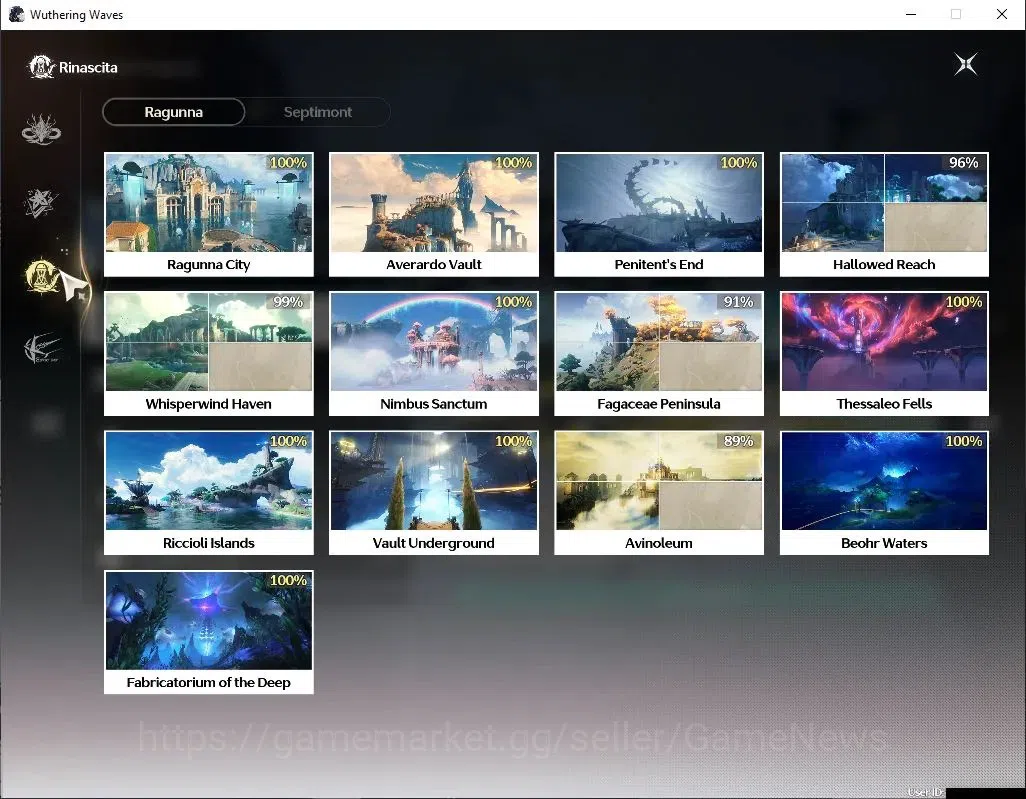Screen dimensions: 1026x799
Task: Close the Rinascita panel with the X icon
Action: click(x=966, y=64)
